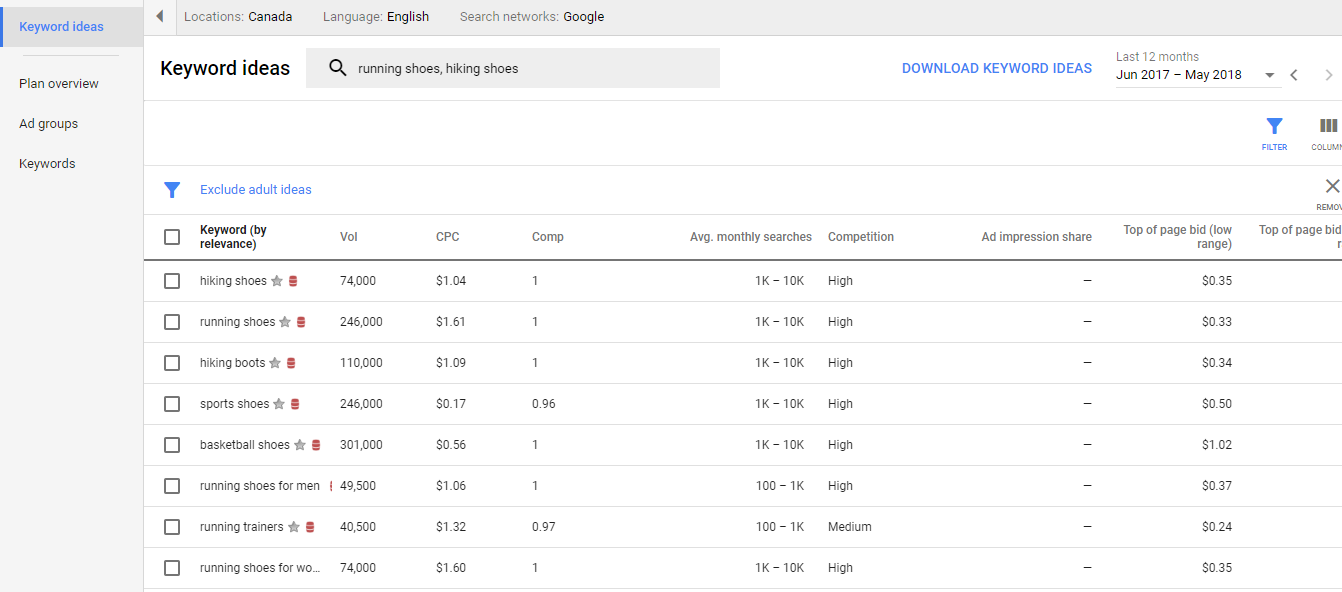Click Download Keyword Ideas
Viewport: 1342px width, 592px height.
click(997, 68)
